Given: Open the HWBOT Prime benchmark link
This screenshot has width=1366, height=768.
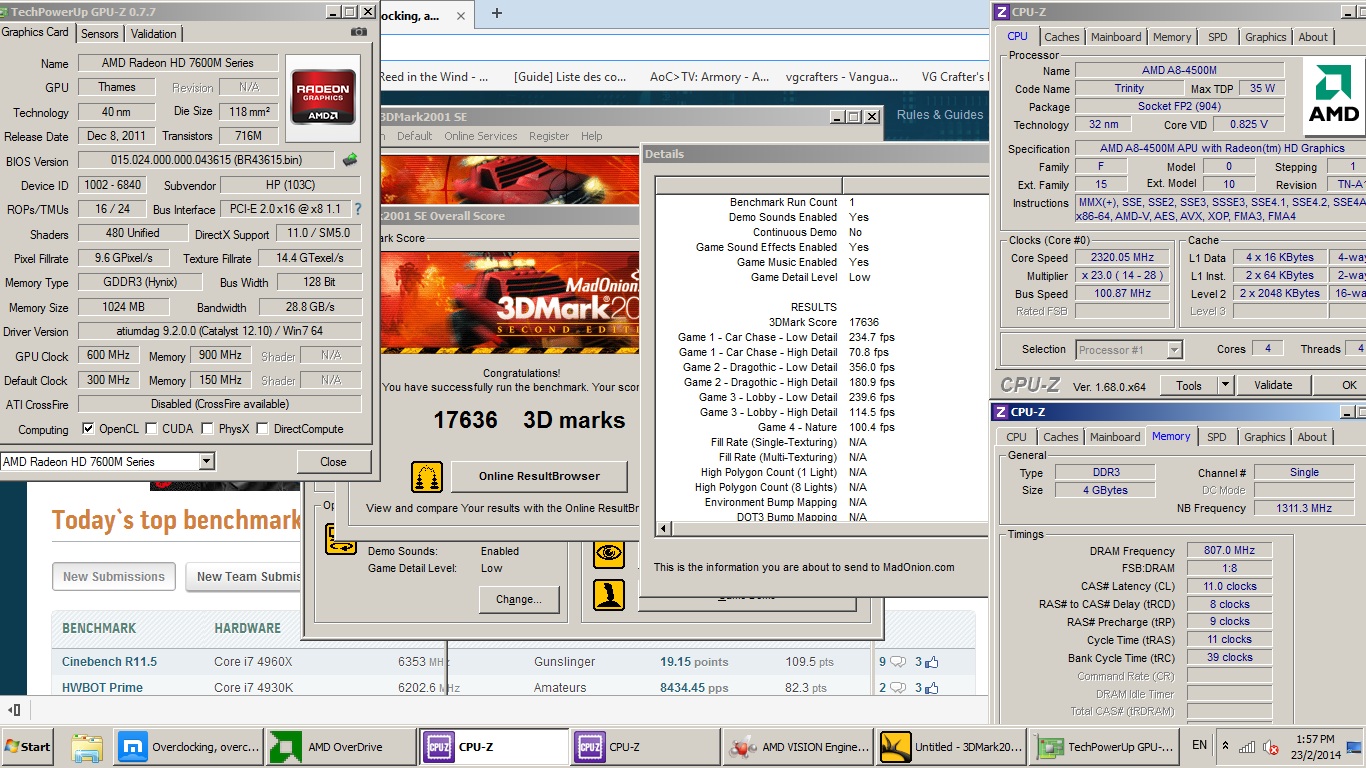Looking at the screenshot, I should (103, 688).
